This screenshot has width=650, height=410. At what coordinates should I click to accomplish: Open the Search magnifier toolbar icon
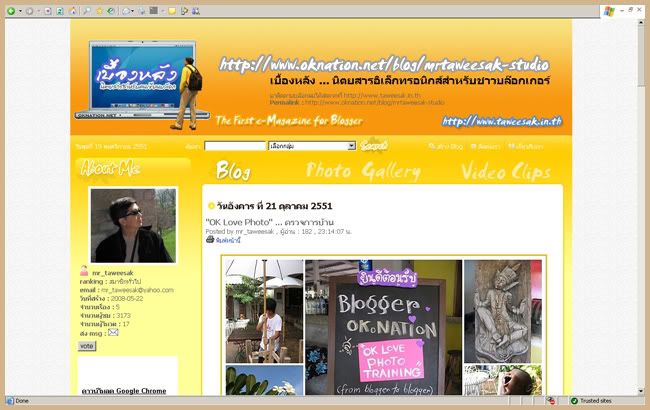(x=87, y=11)
